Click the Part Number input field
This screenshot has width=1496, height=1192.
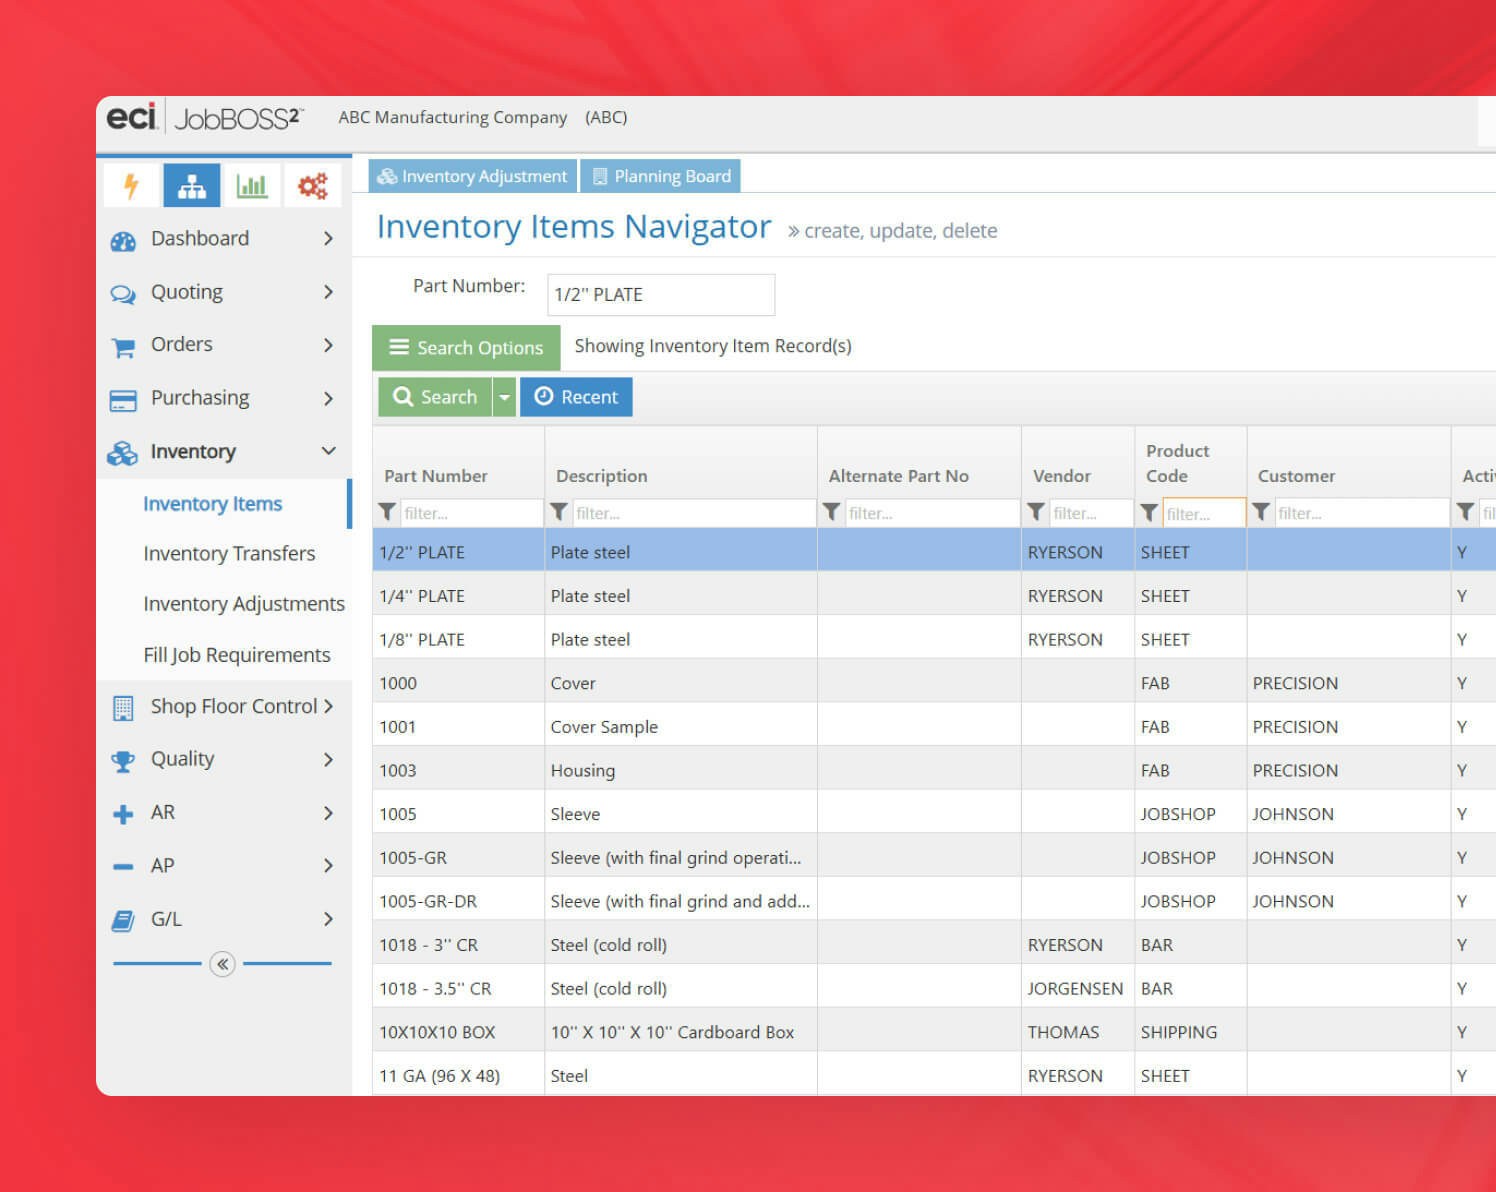[x=660, y=295]
